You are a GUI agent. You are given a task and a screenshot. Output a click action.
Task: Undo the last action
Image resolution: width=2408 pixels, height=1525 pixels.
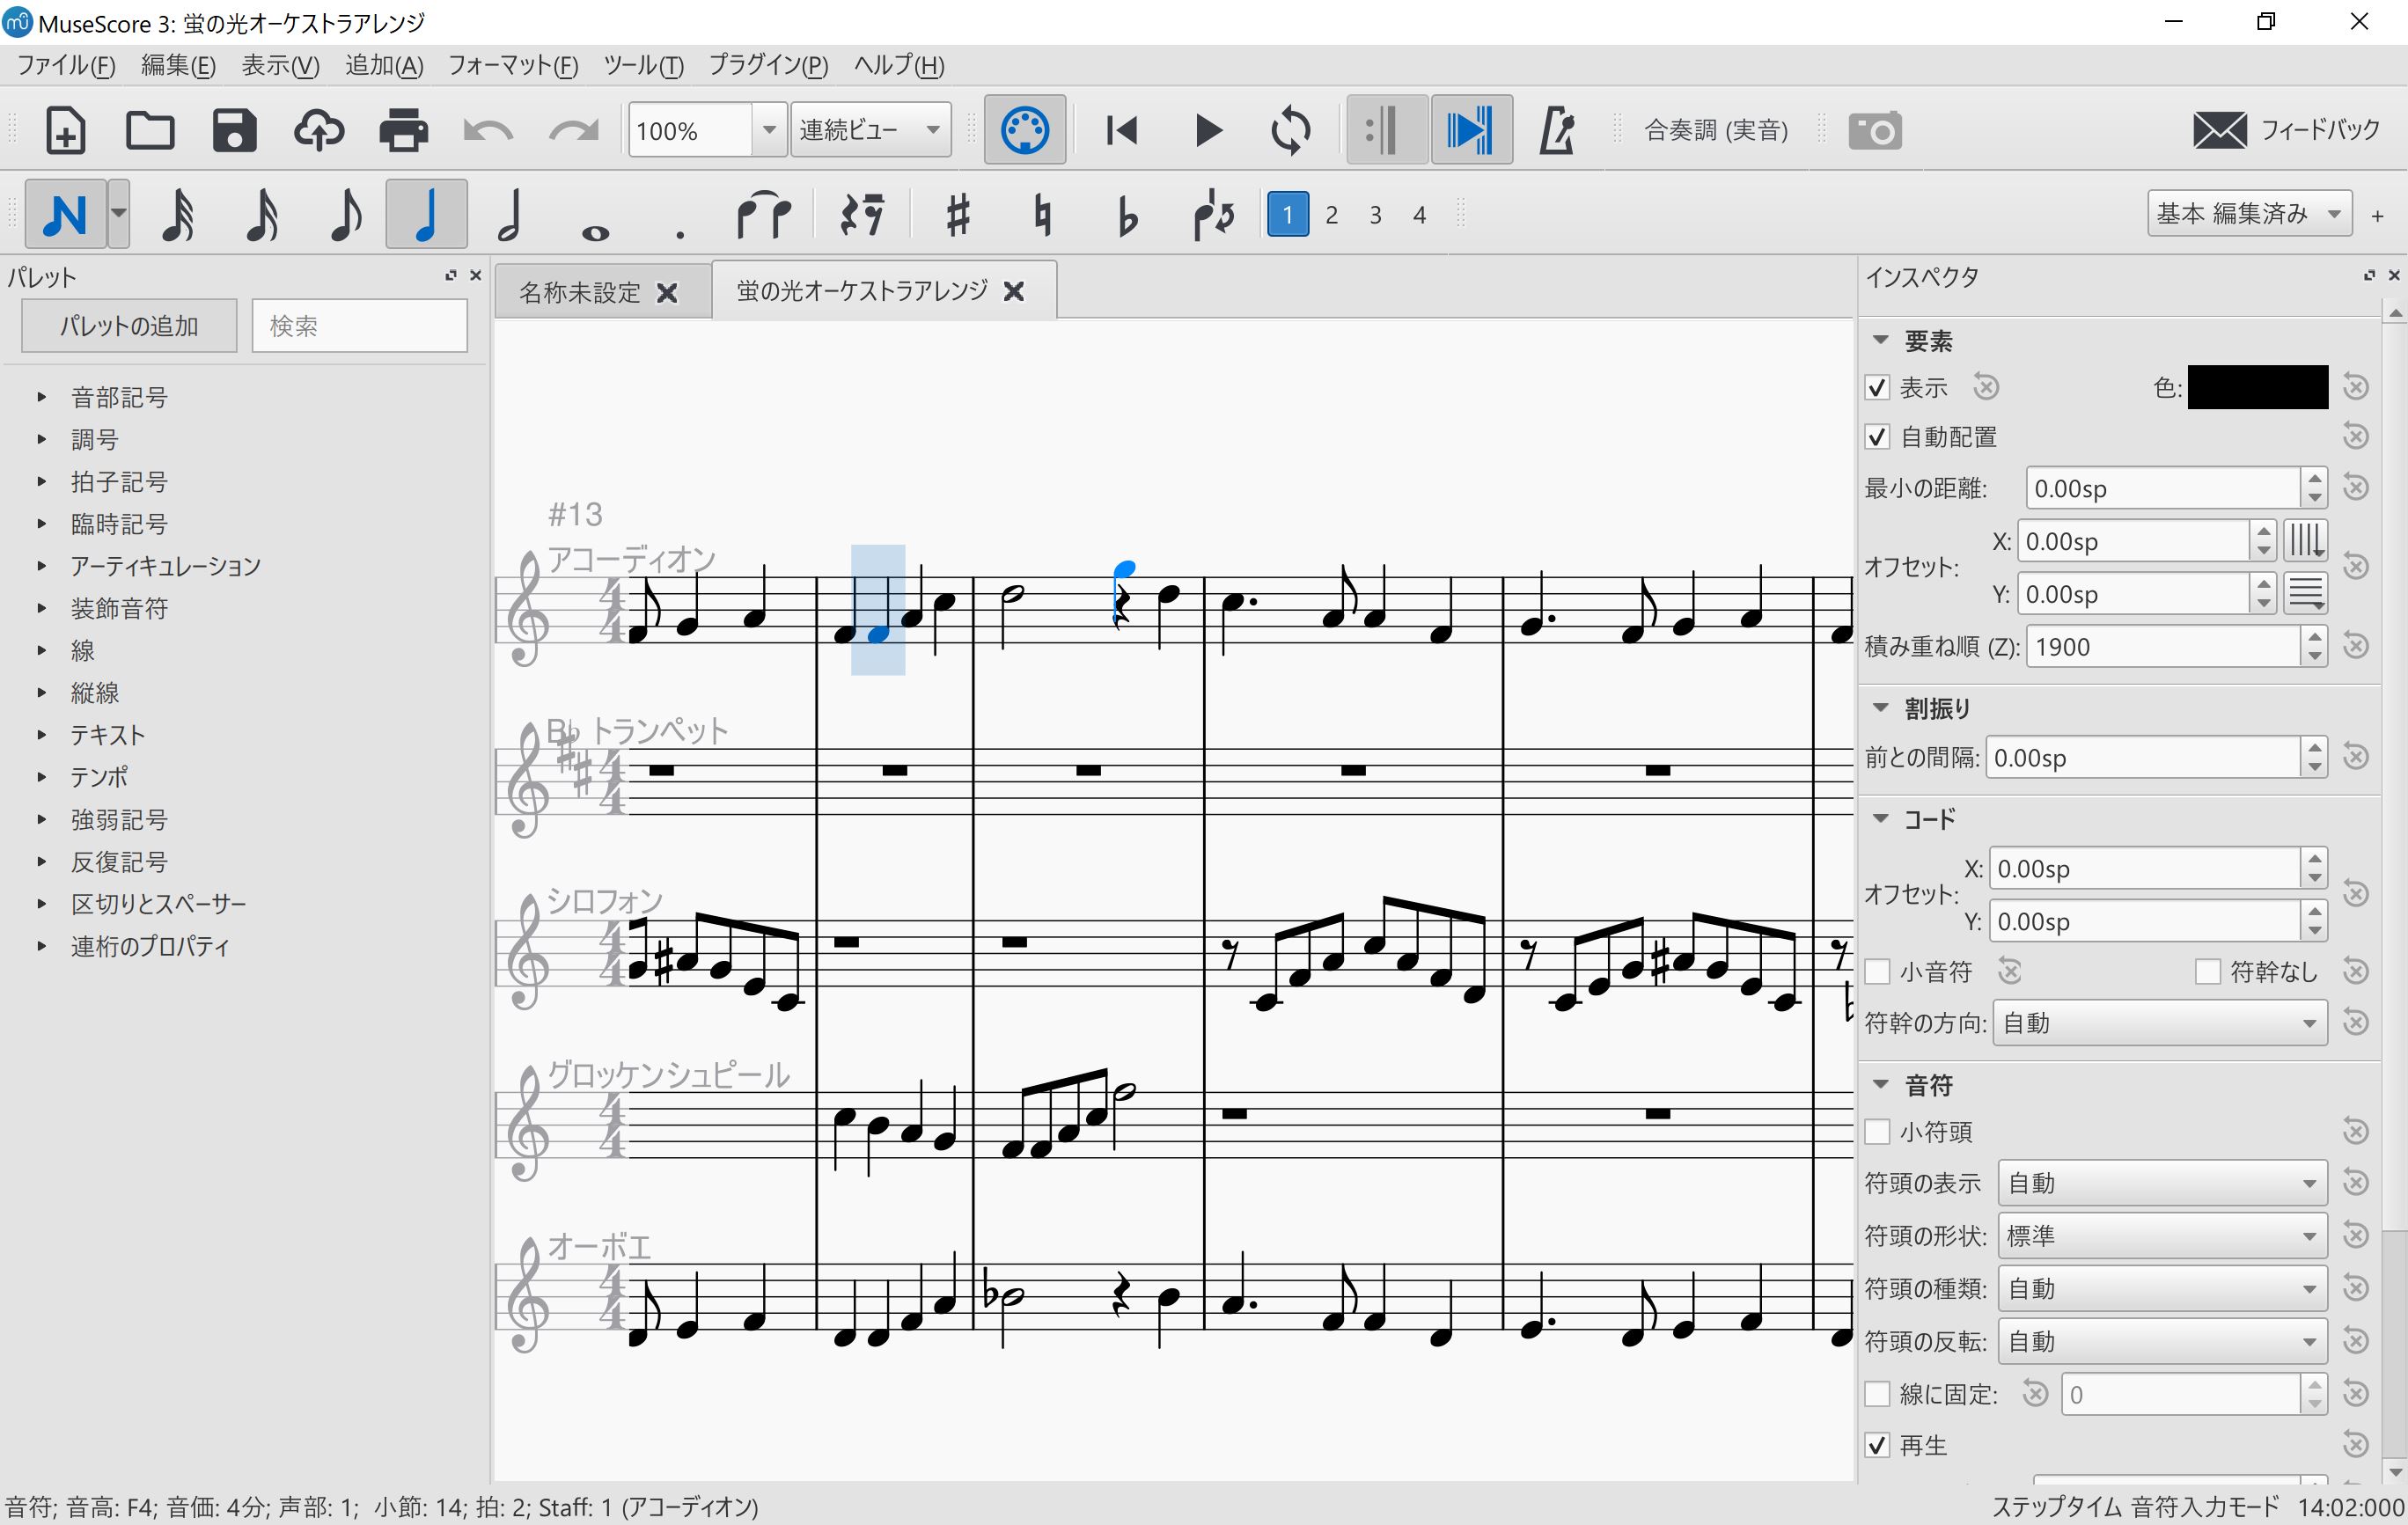tap(488, 130)
